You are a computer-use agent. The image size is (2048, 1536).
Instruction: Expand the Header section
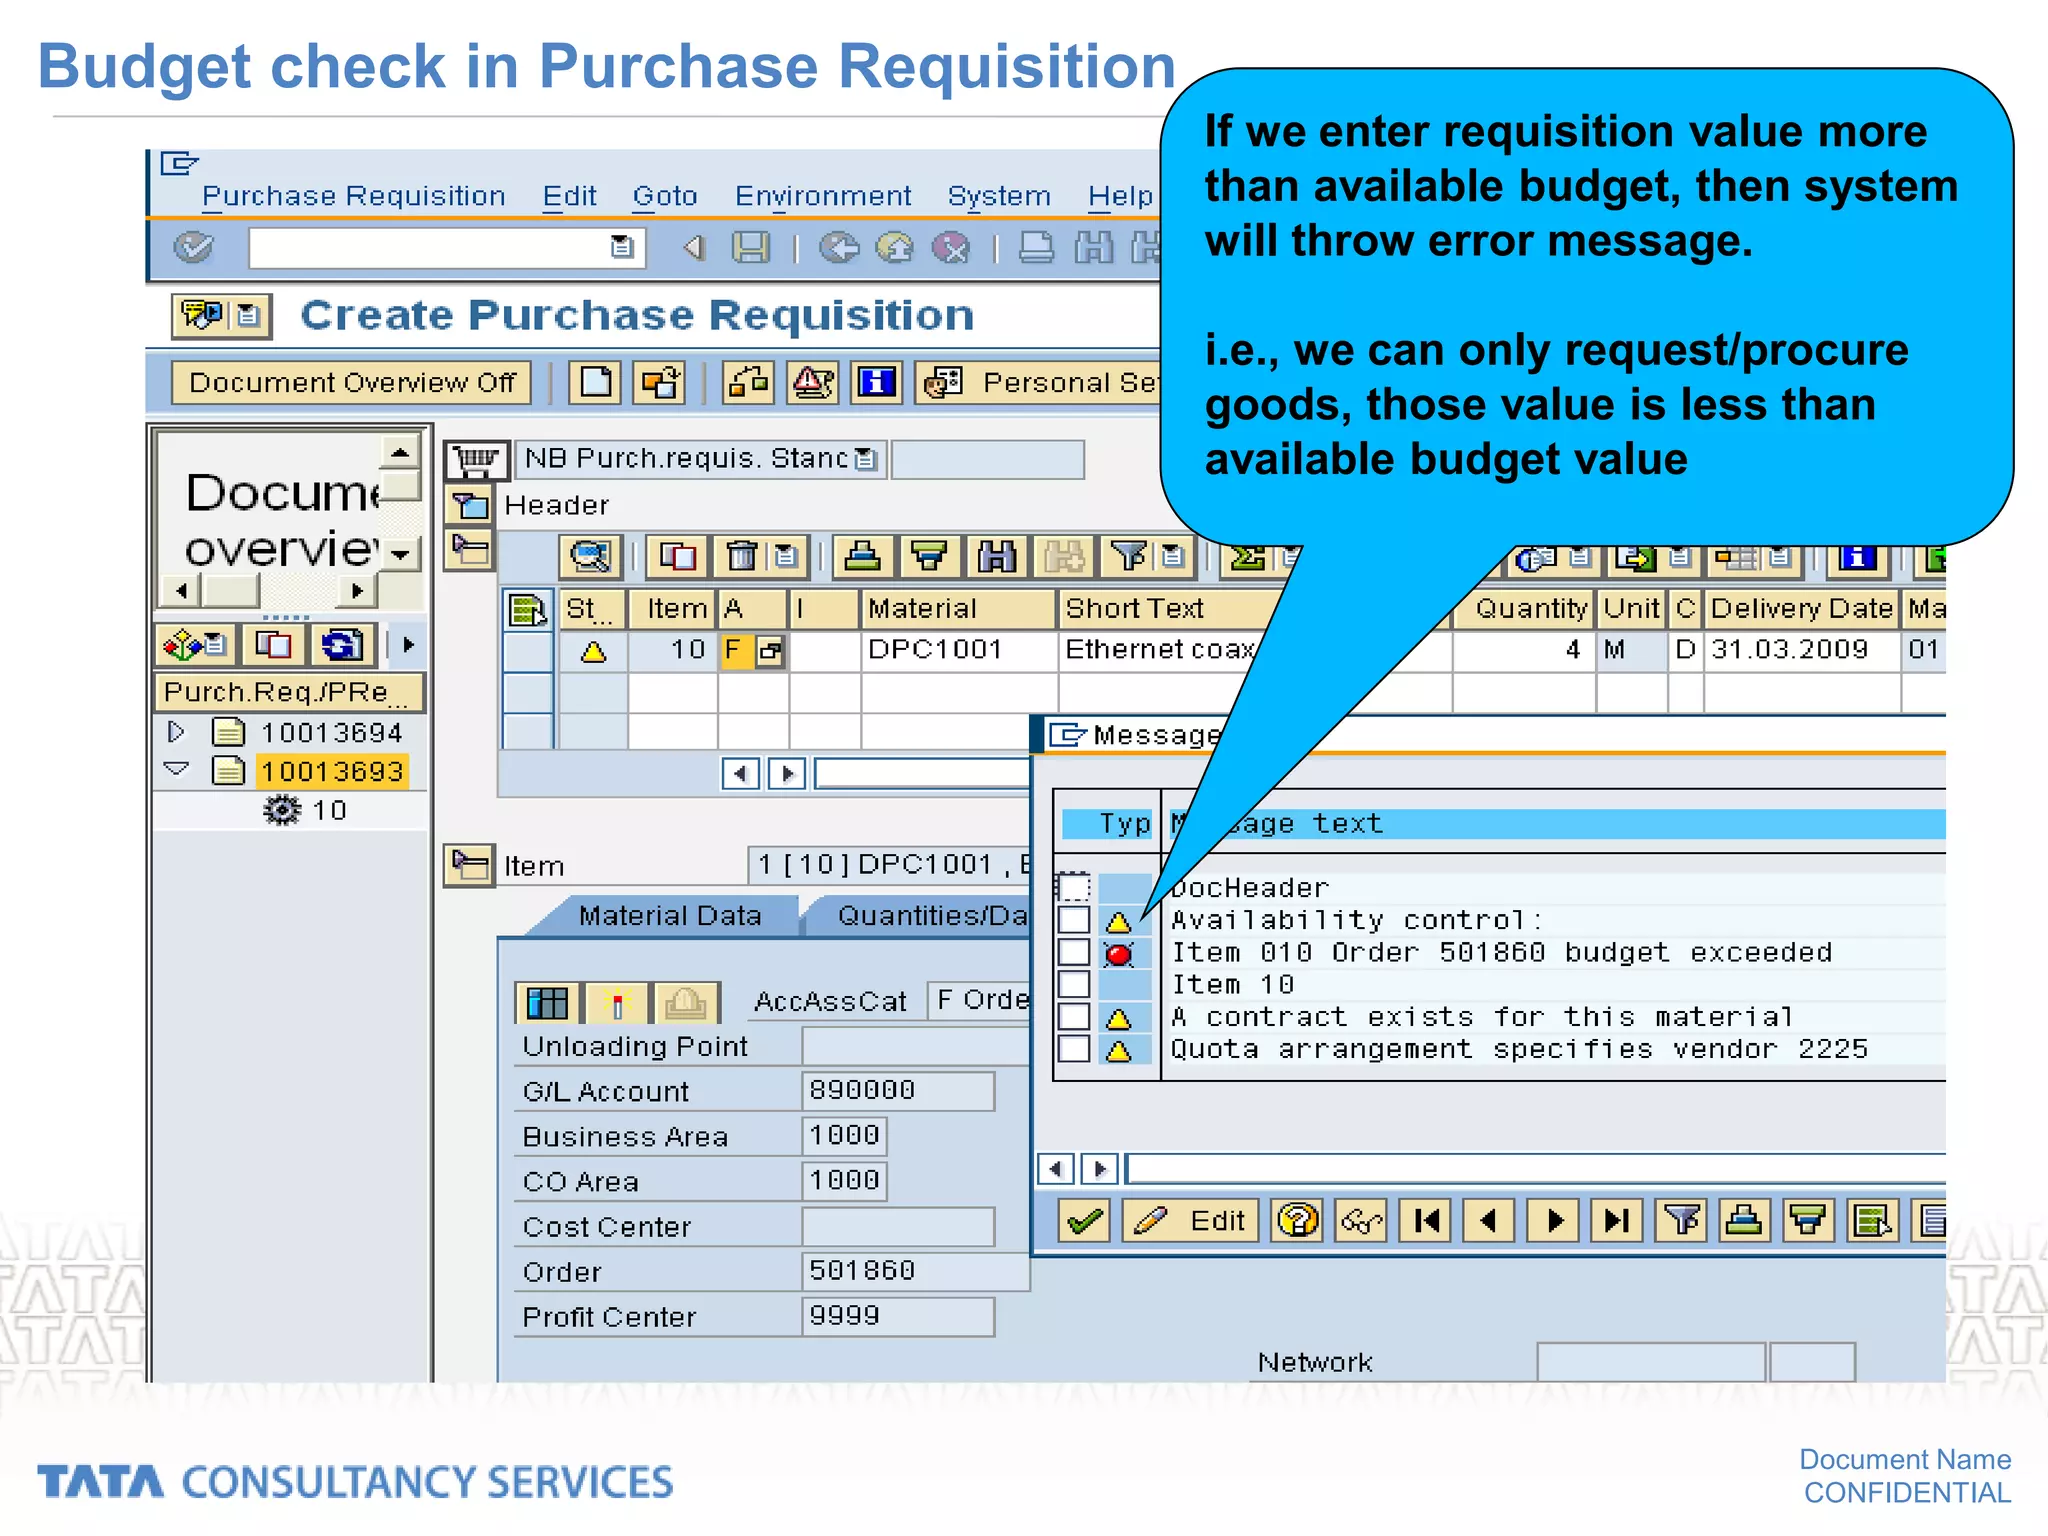click(470, 505)
